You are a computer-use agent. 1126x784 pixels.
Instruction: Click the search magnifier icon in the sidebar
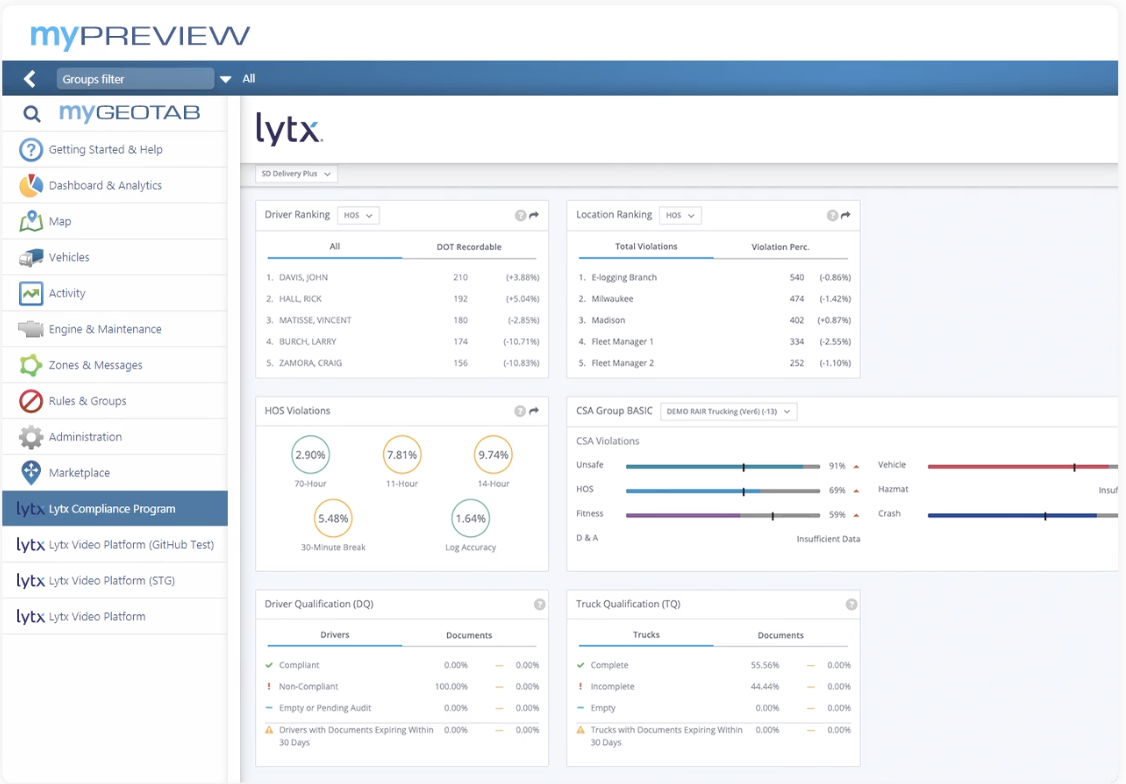[32, 114]
